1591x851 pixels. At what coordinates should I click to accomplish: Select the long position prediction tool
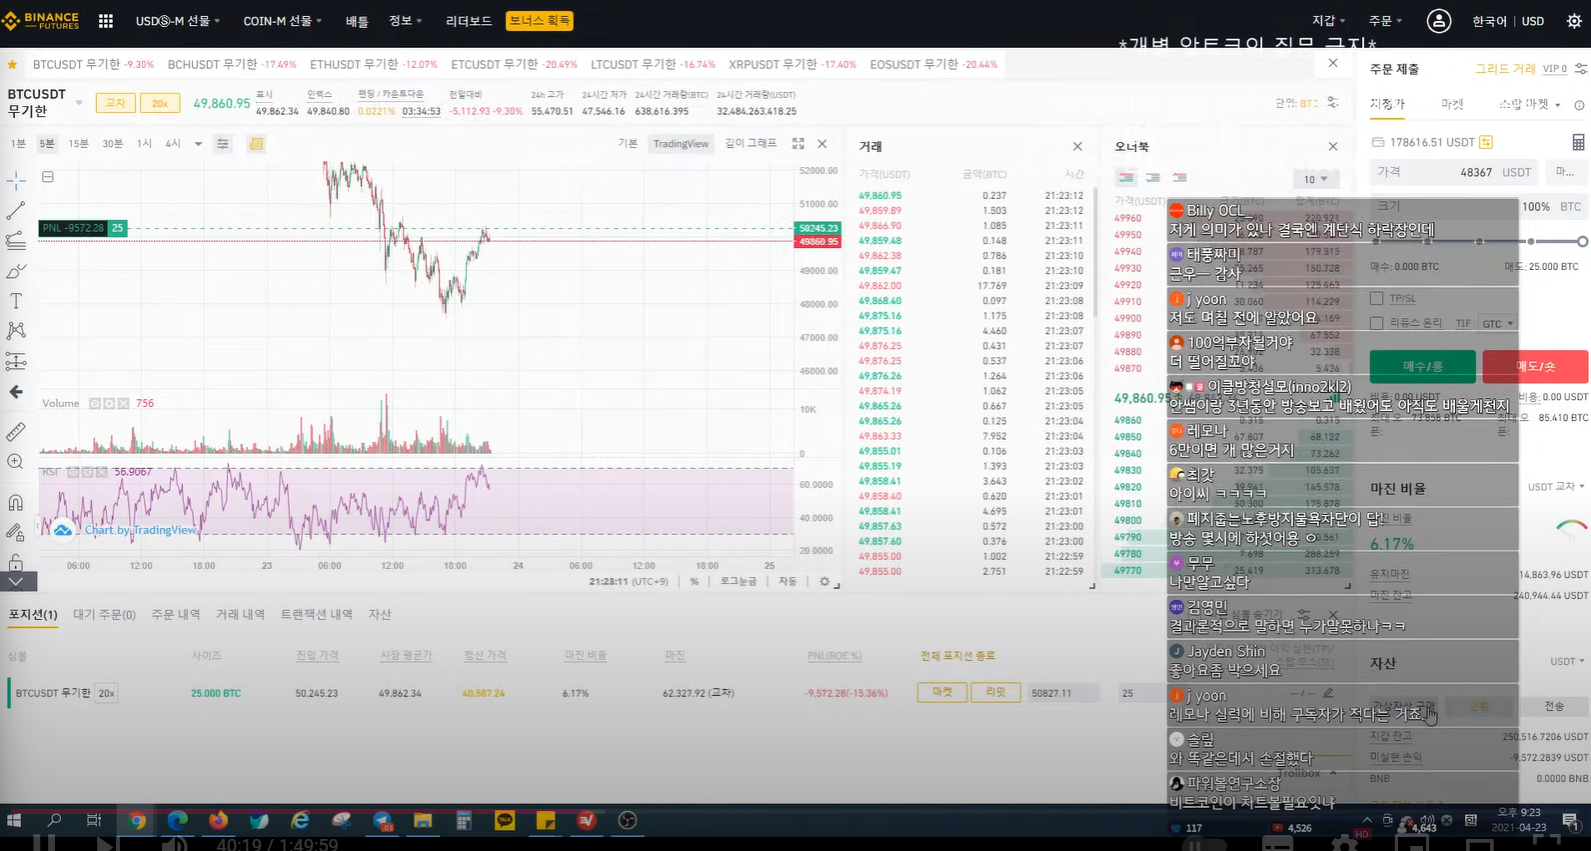coord(16,362)
